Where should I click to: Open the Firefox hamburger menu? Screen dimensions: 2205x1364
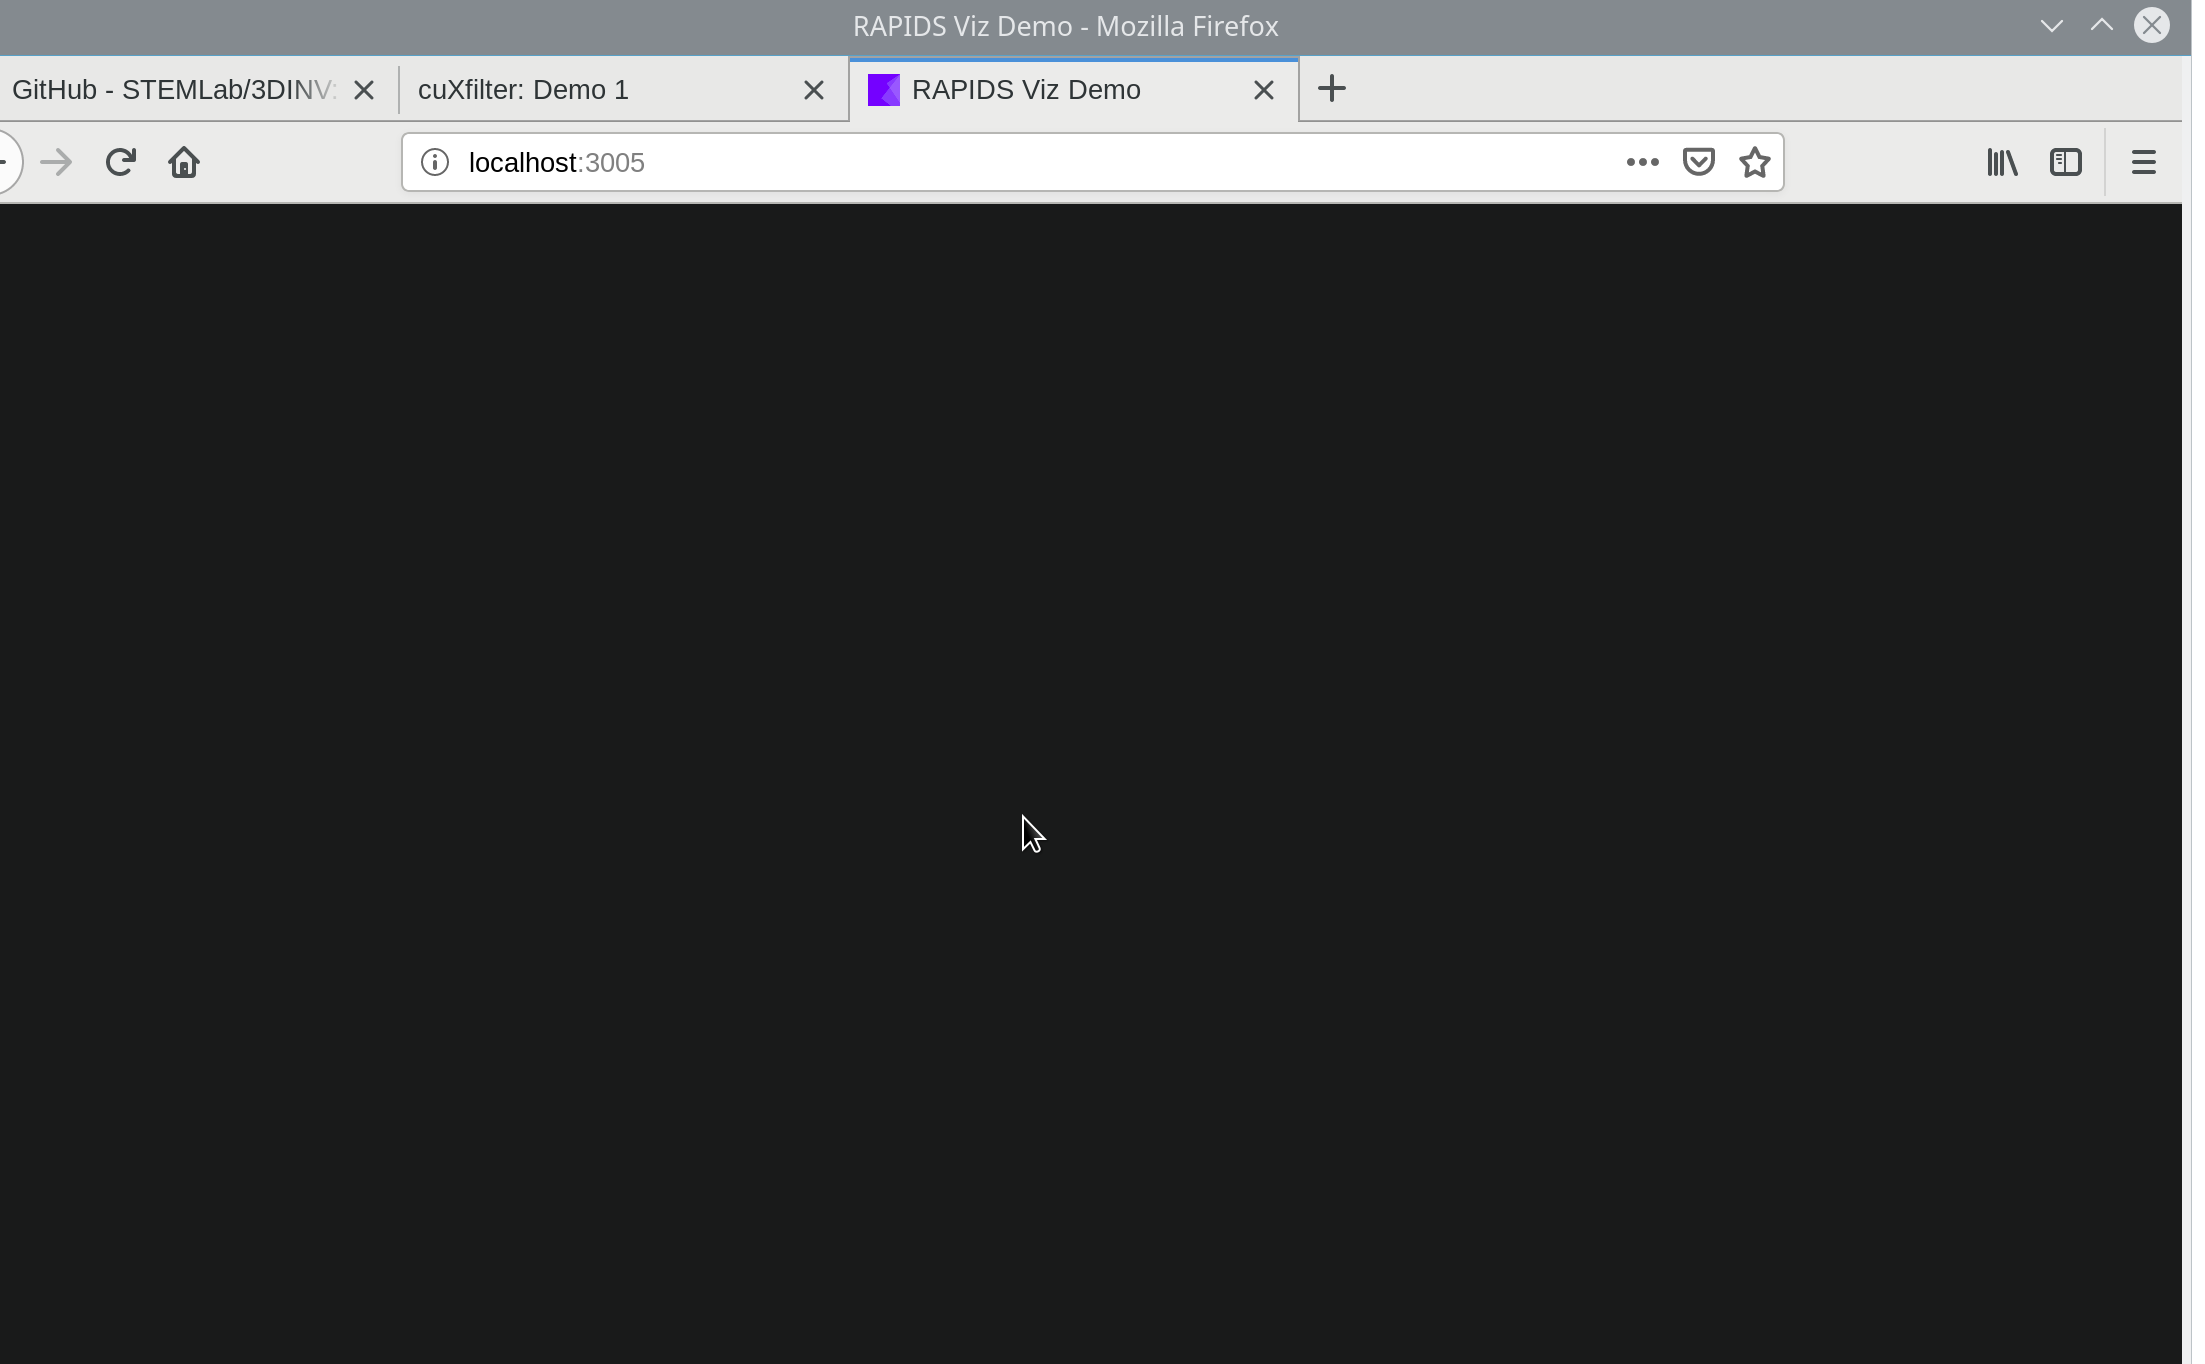click(2143, 162)
